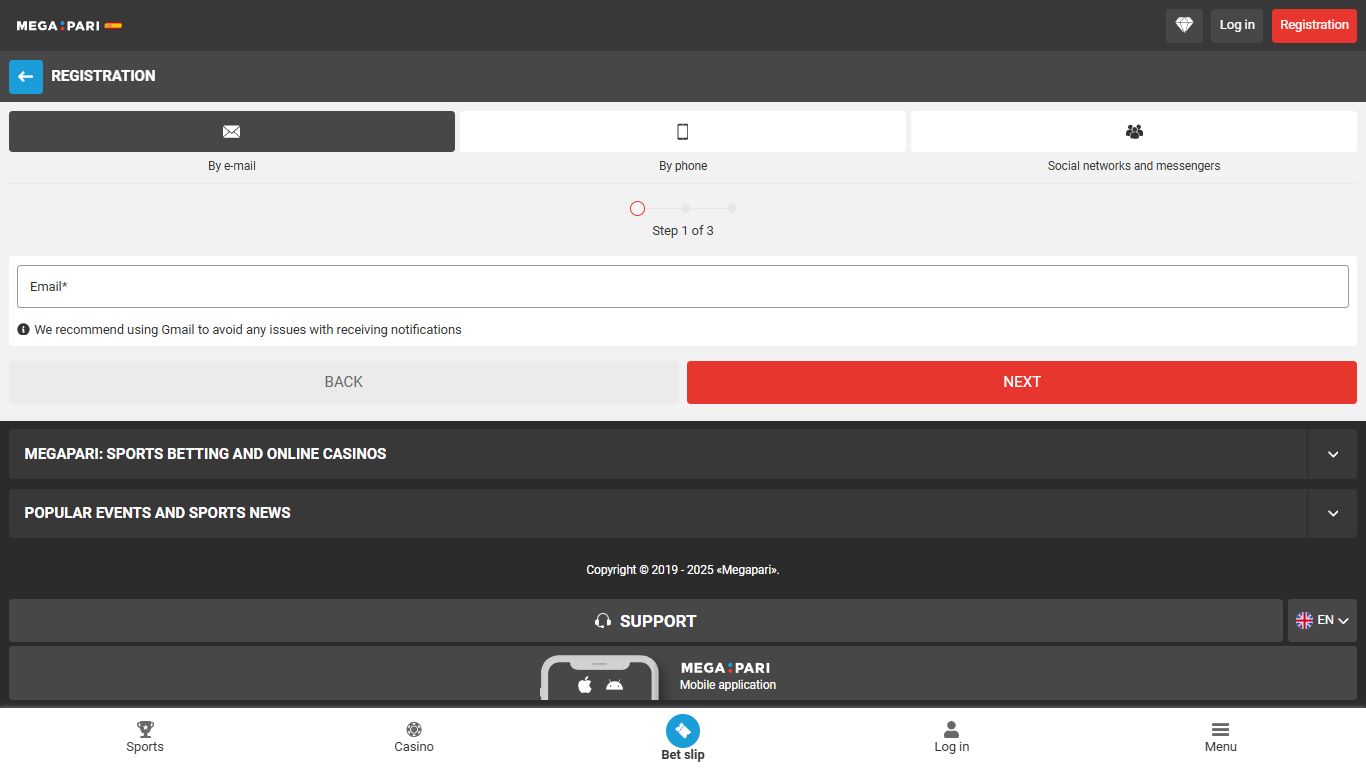Open the Bet slip ticket icon
1366x768 pixels.
point(683,731)
